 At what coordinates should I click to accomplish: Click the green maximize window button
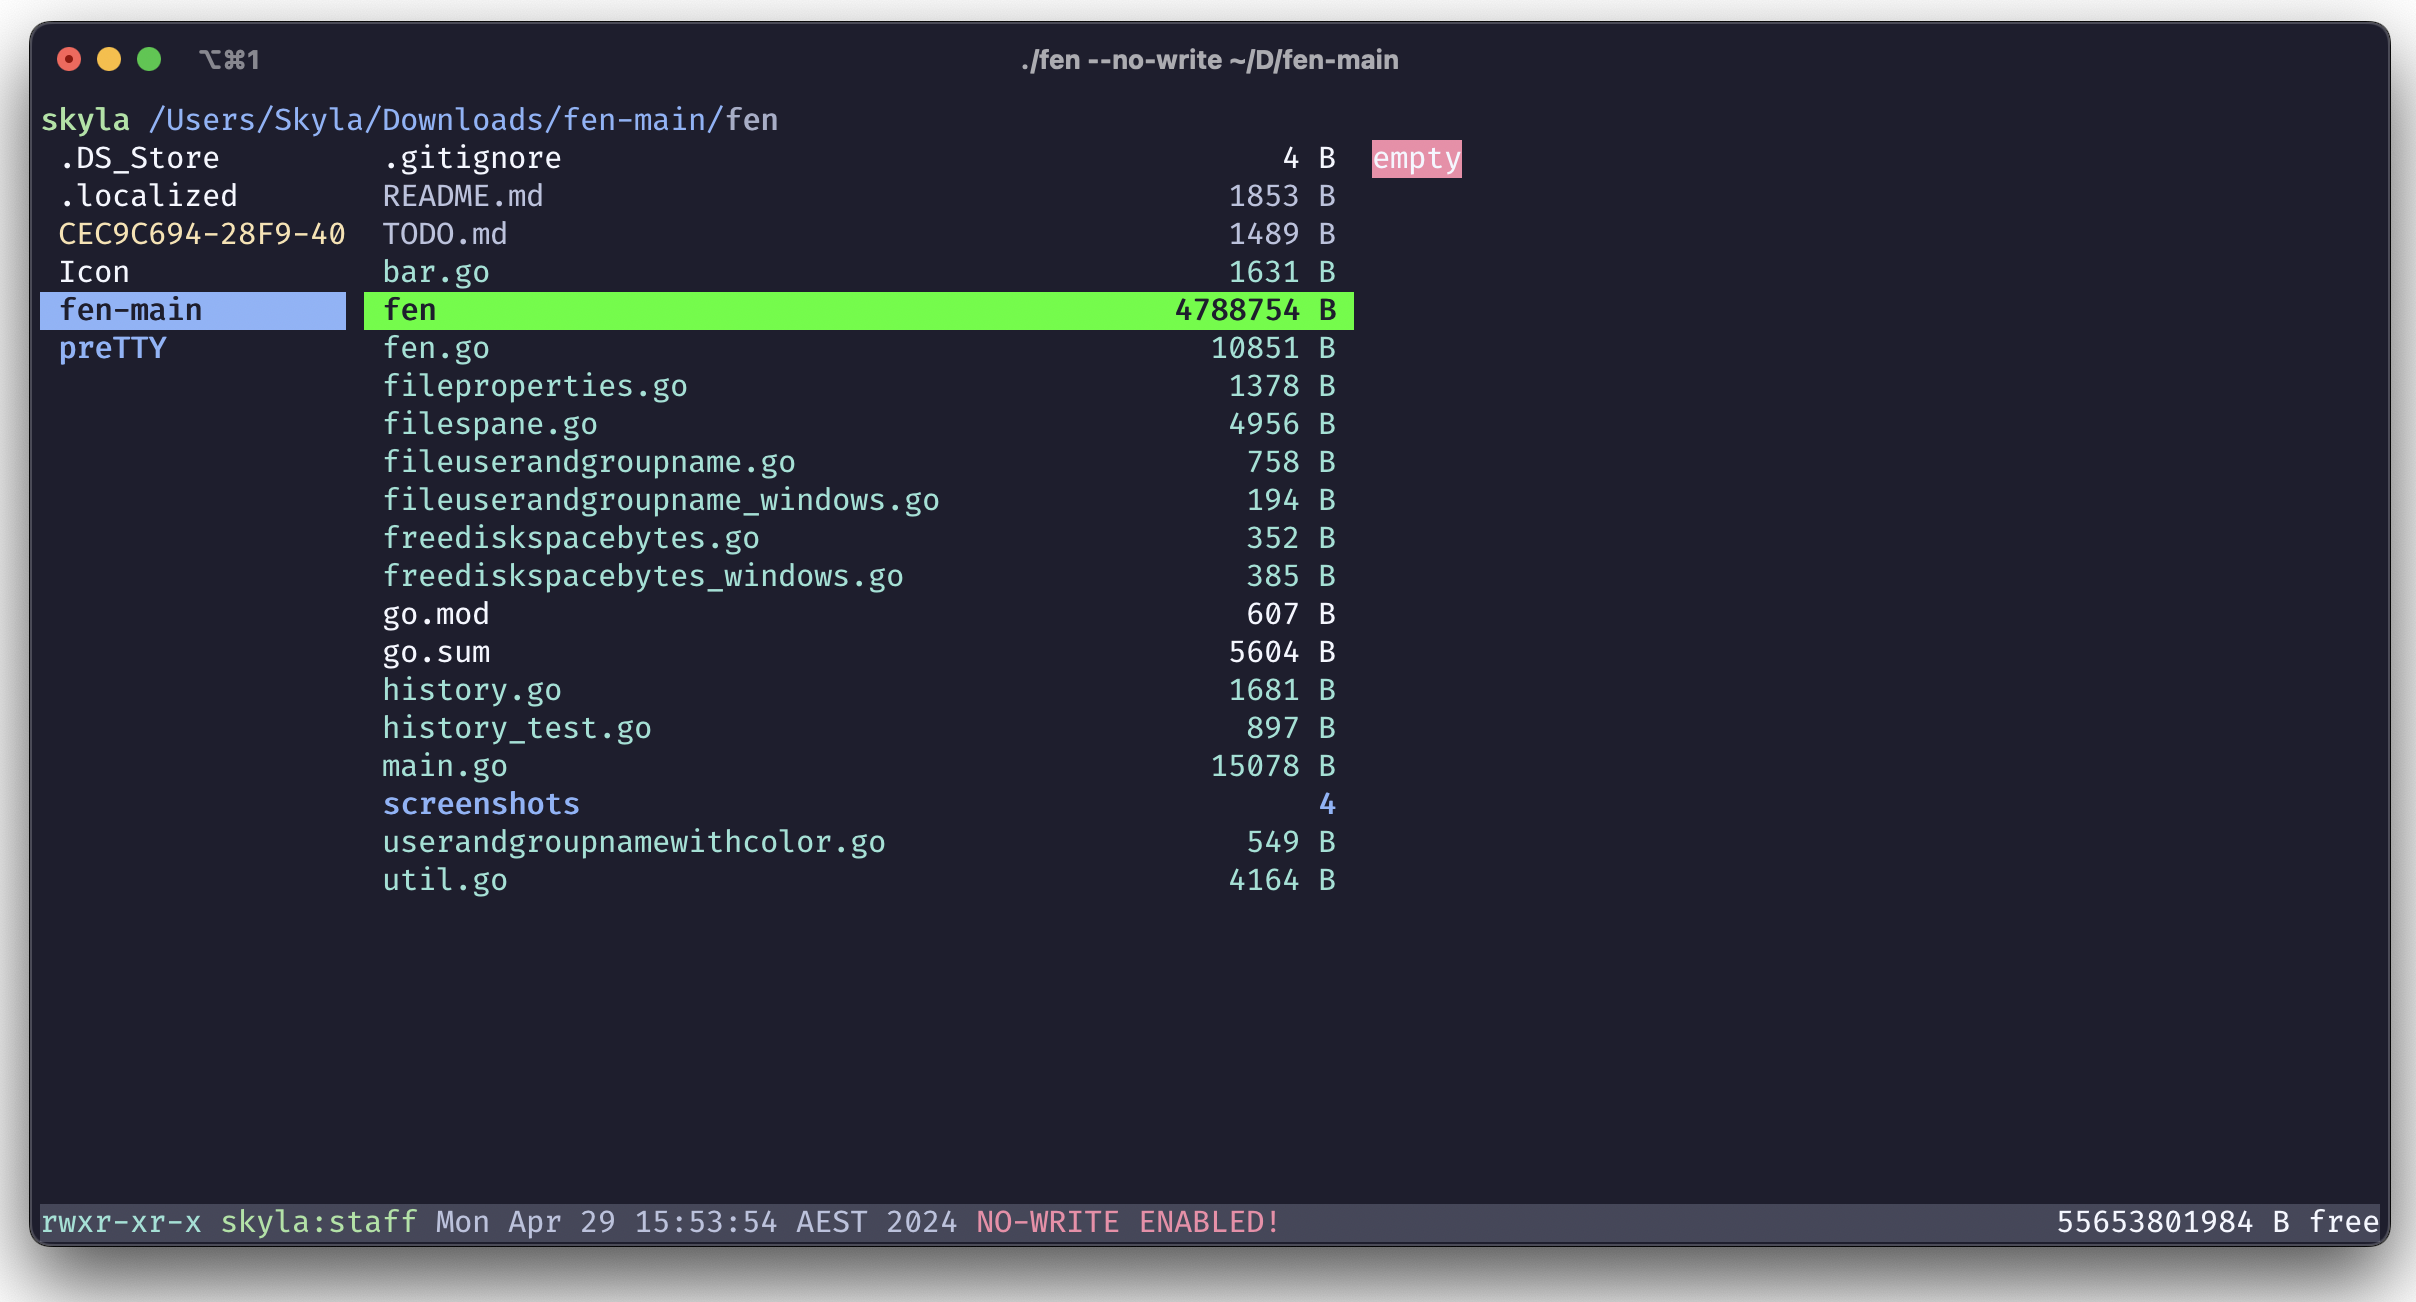tap(149, 60)
